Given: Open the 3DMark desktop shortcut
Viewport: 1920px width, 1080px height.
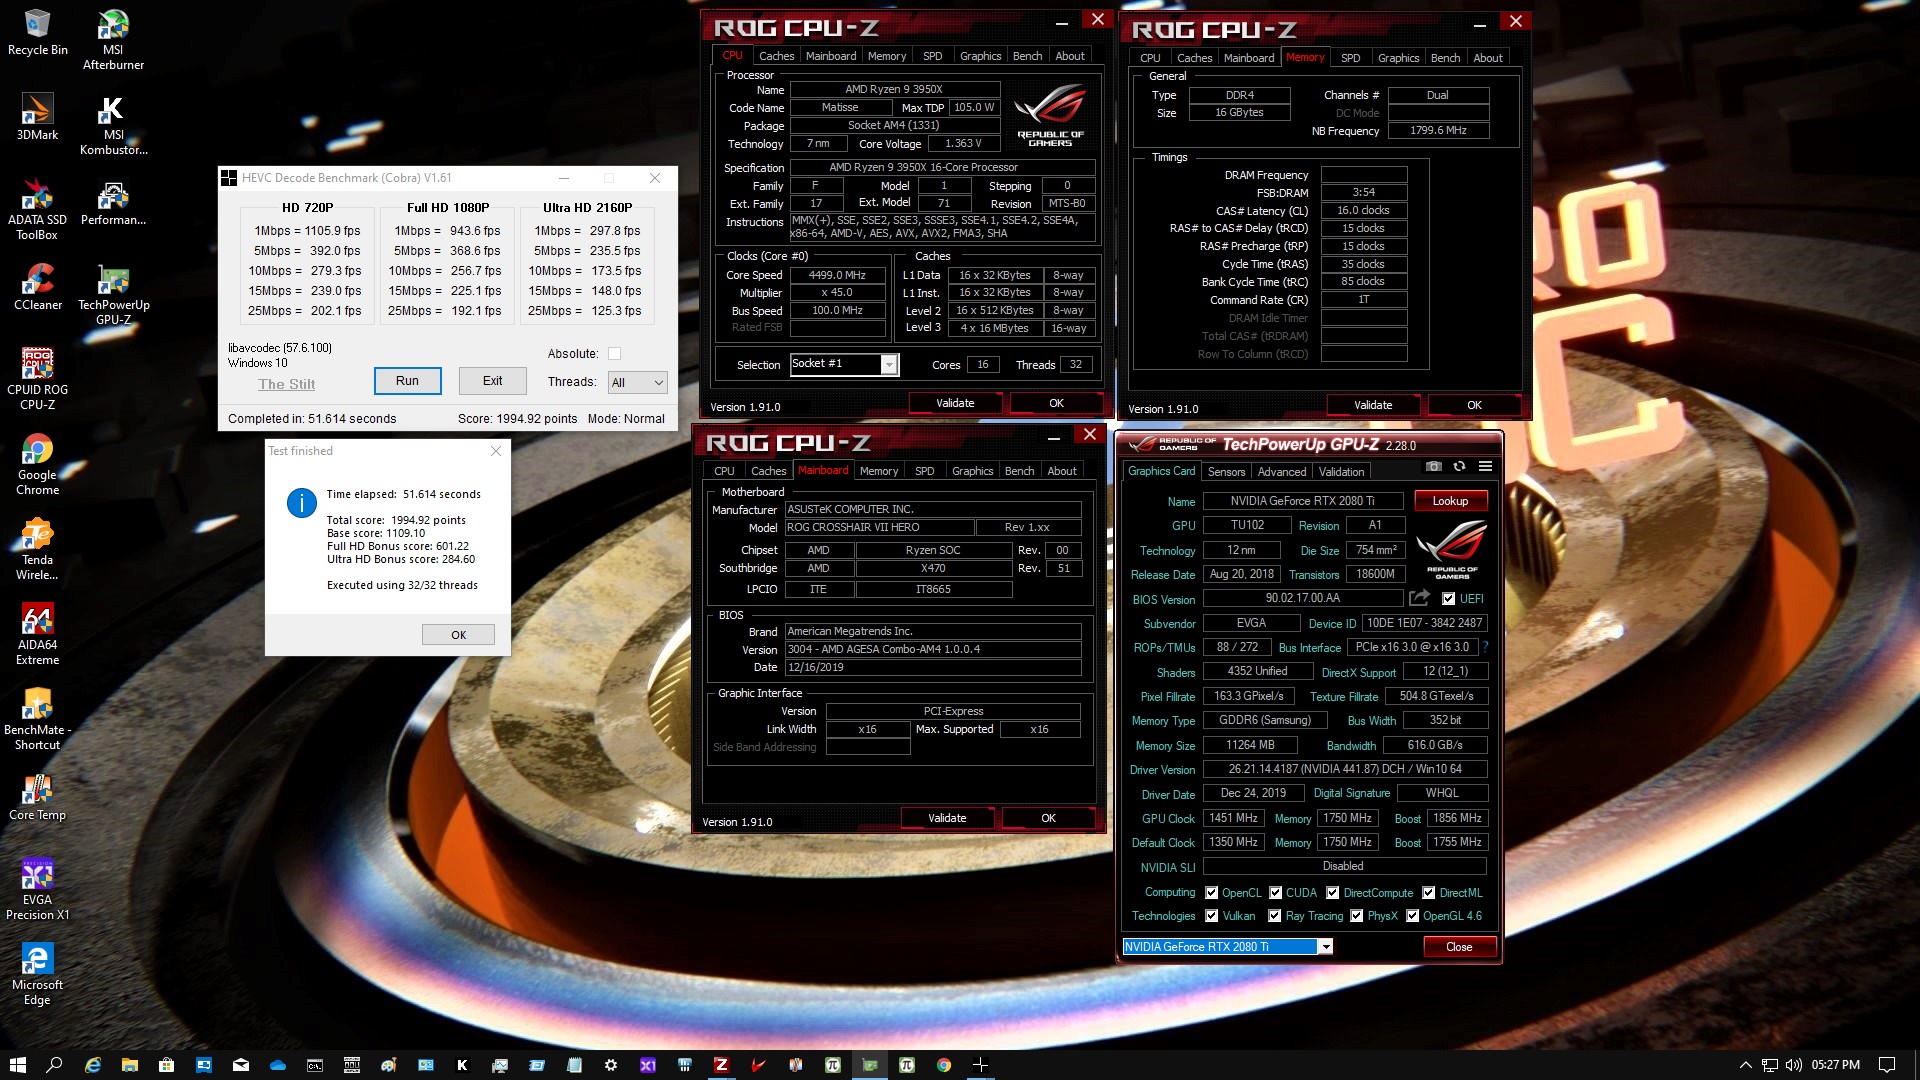Looking at the screenshot, I should 37,117.
